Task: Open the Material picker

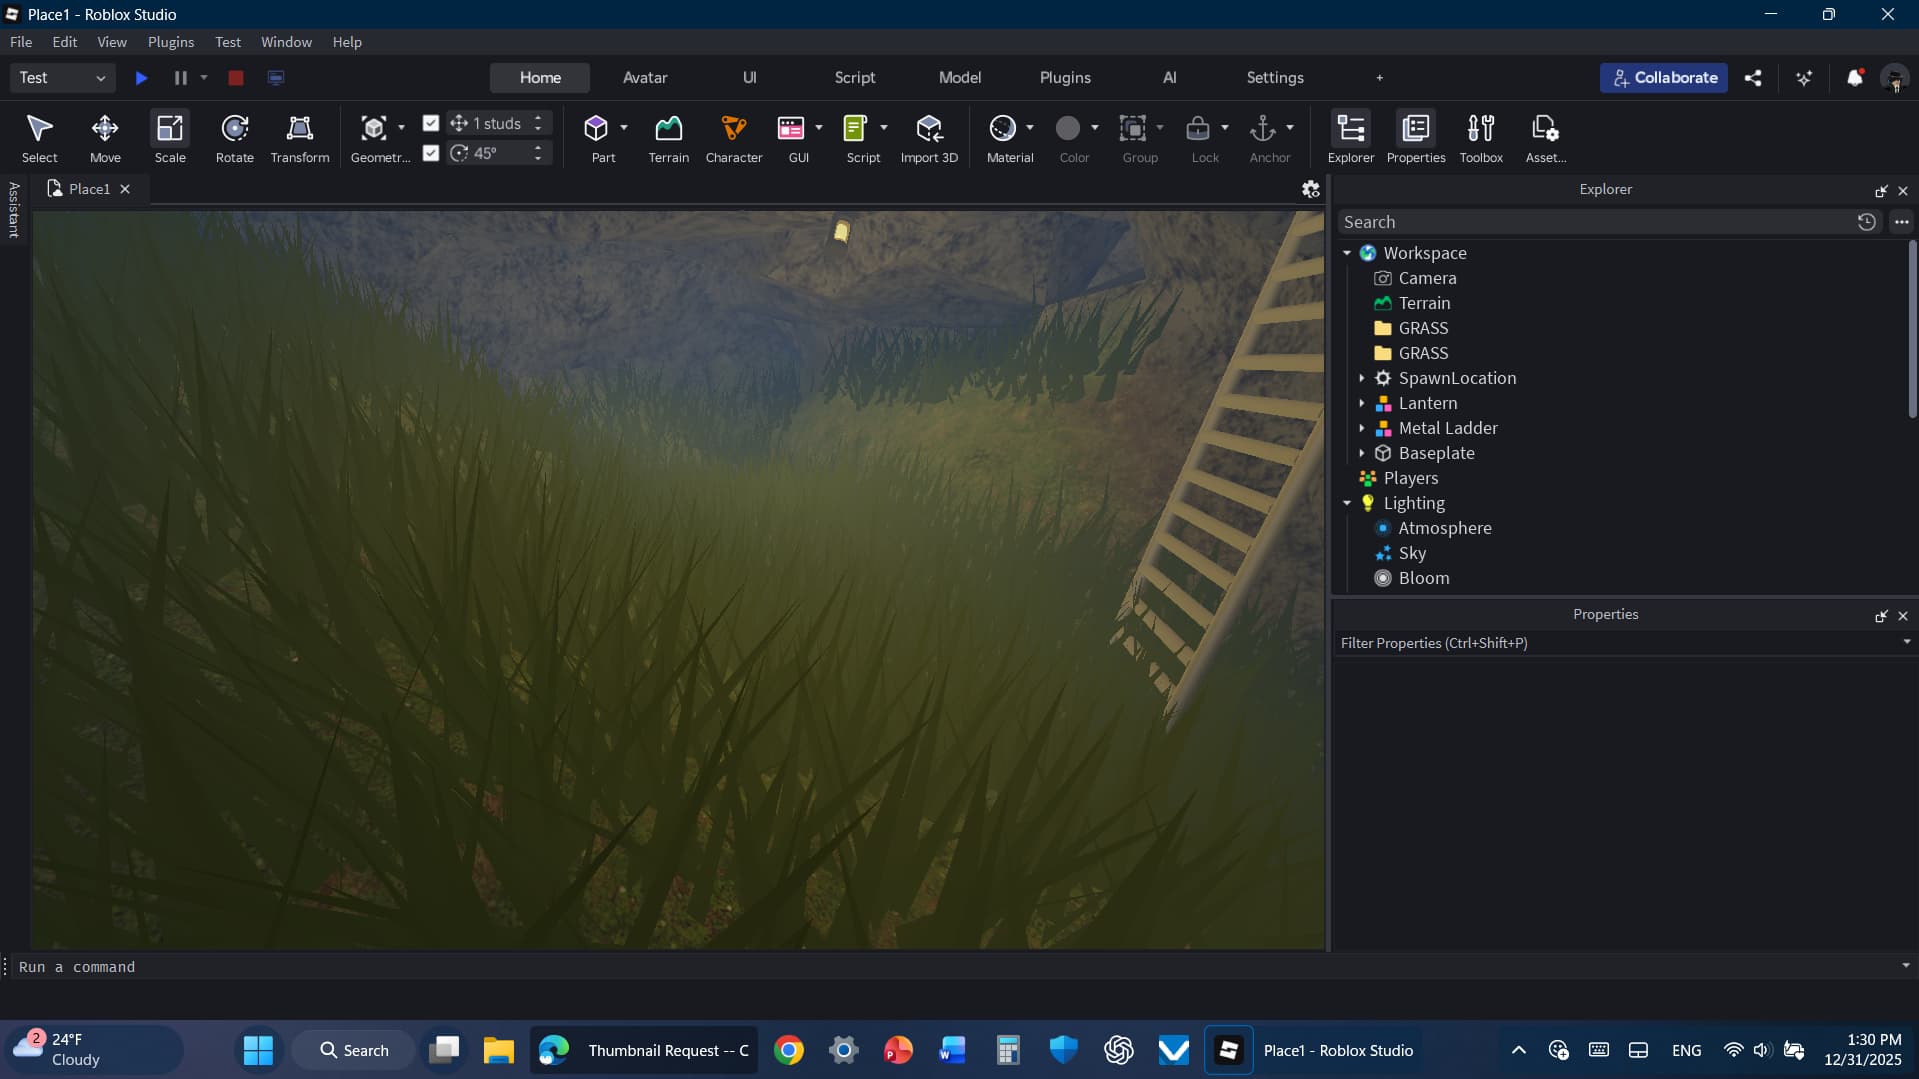Action: [1003, 137]
